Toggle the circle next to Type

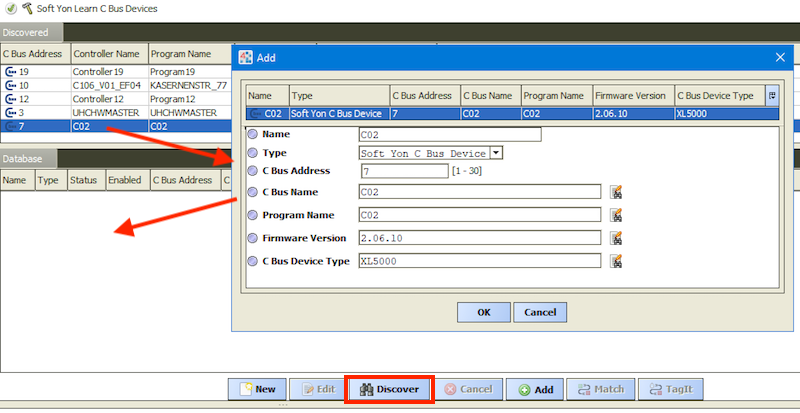(x=252, y=153)
